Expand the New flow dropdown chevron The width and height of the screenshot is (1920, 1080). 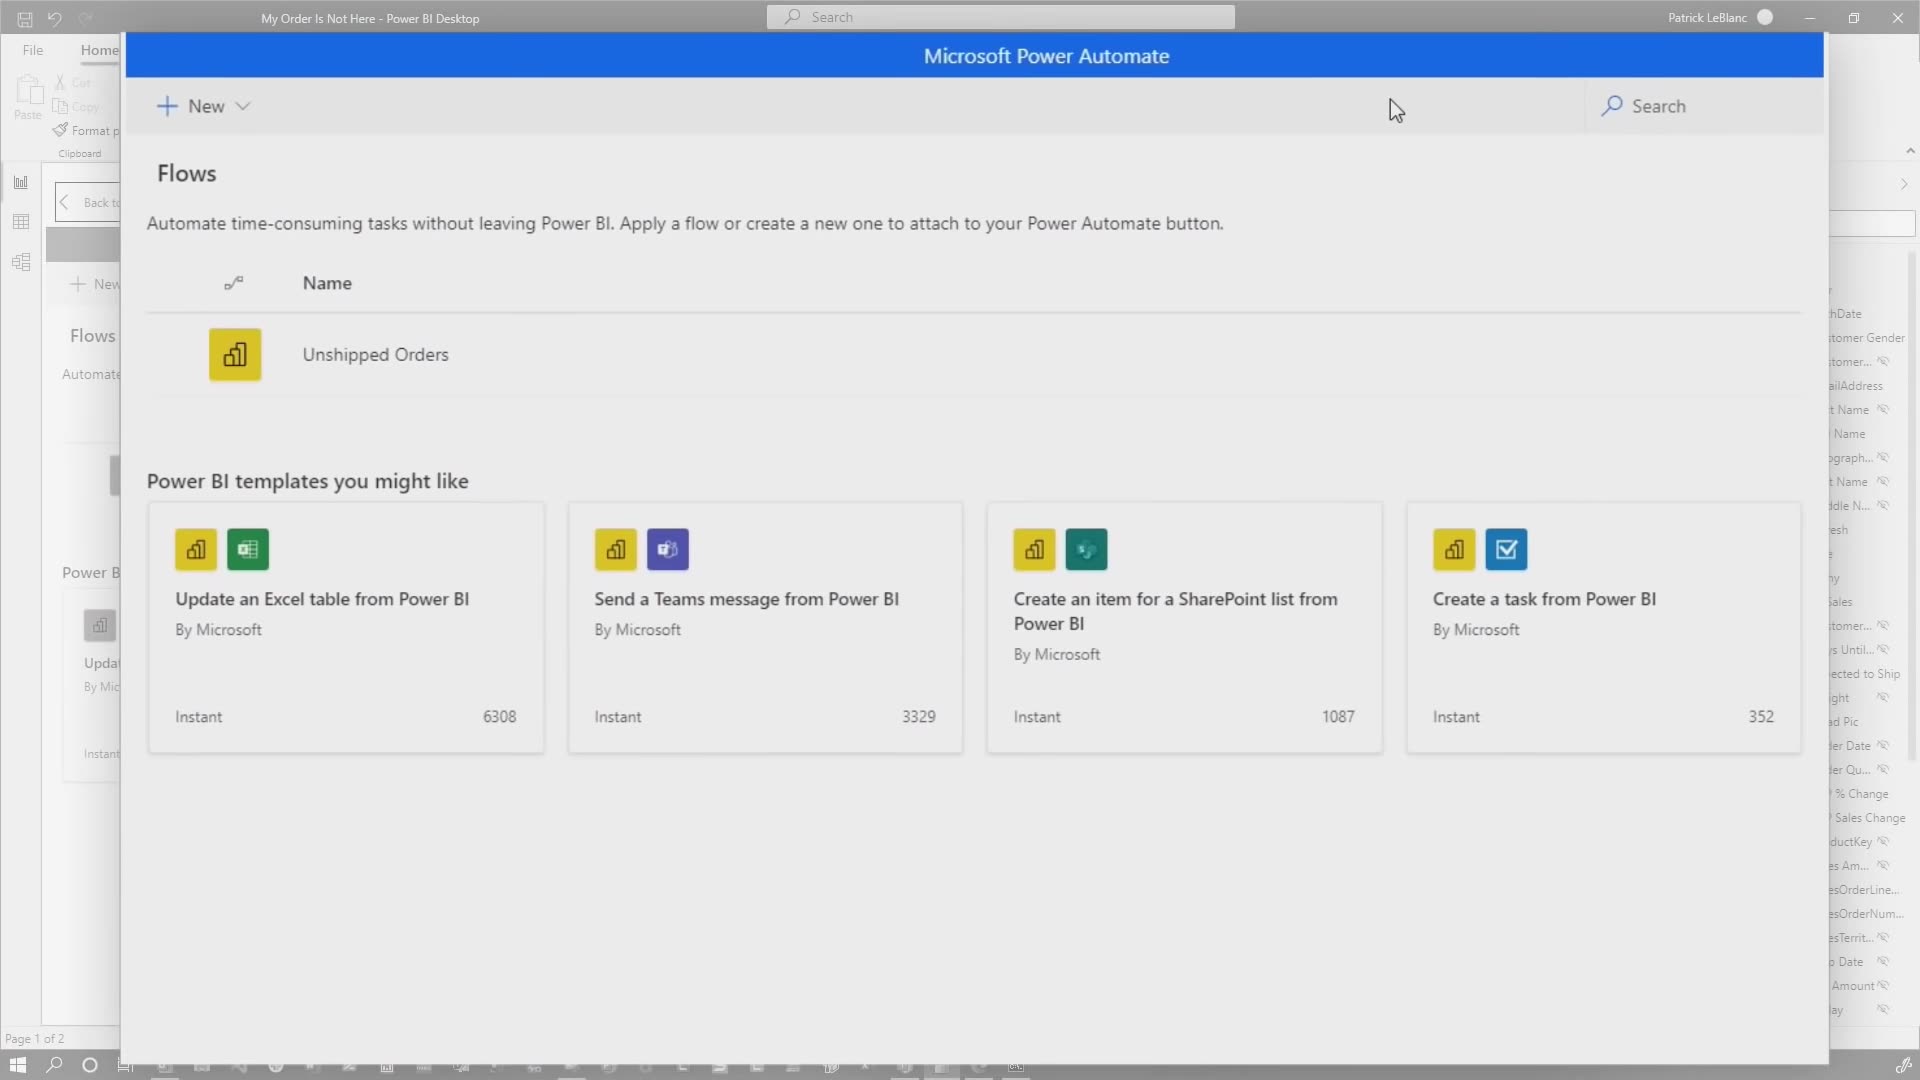(x=242, y=106)
